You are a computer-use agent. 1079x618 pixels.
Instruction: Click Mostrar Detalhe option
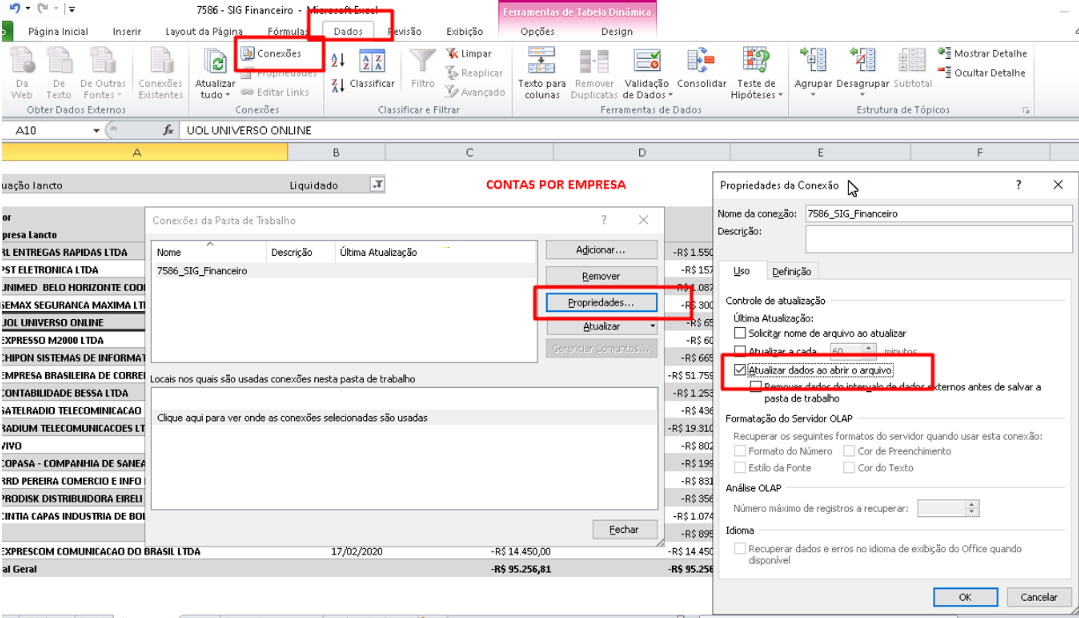coord(982,53)
